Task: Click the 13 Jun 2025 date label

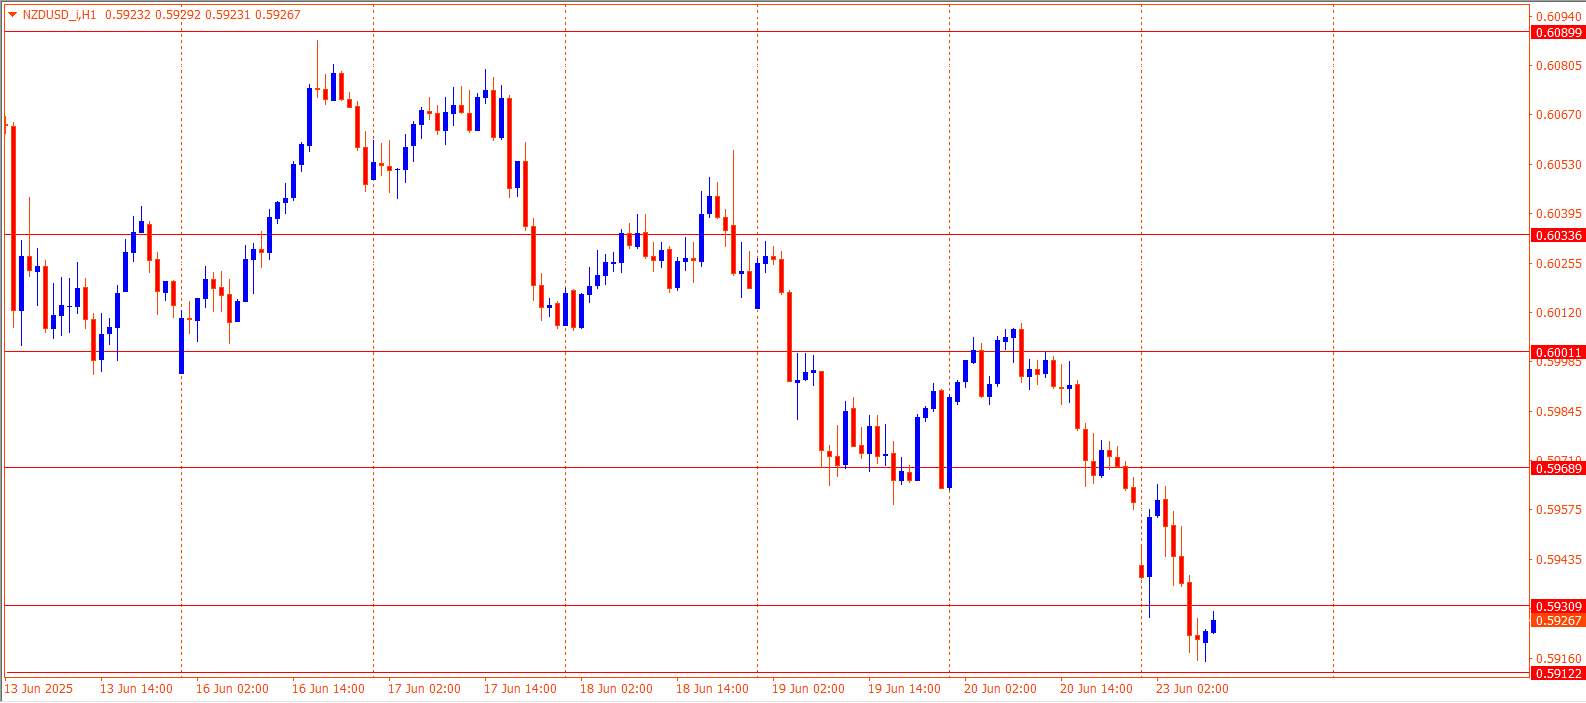Action: point(39,689)
